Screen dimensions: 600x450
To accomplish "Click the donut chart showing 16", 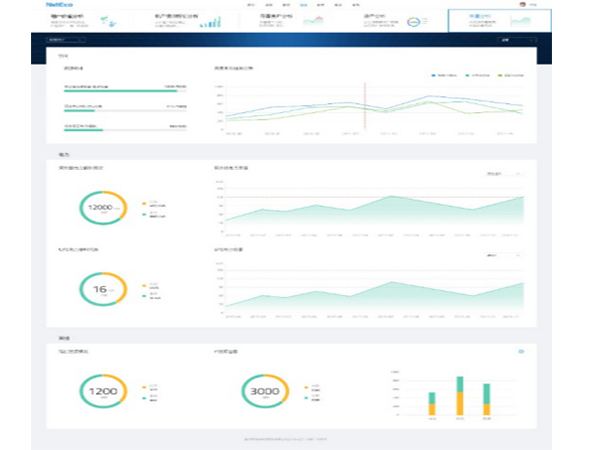I will [x=101, y=290].
